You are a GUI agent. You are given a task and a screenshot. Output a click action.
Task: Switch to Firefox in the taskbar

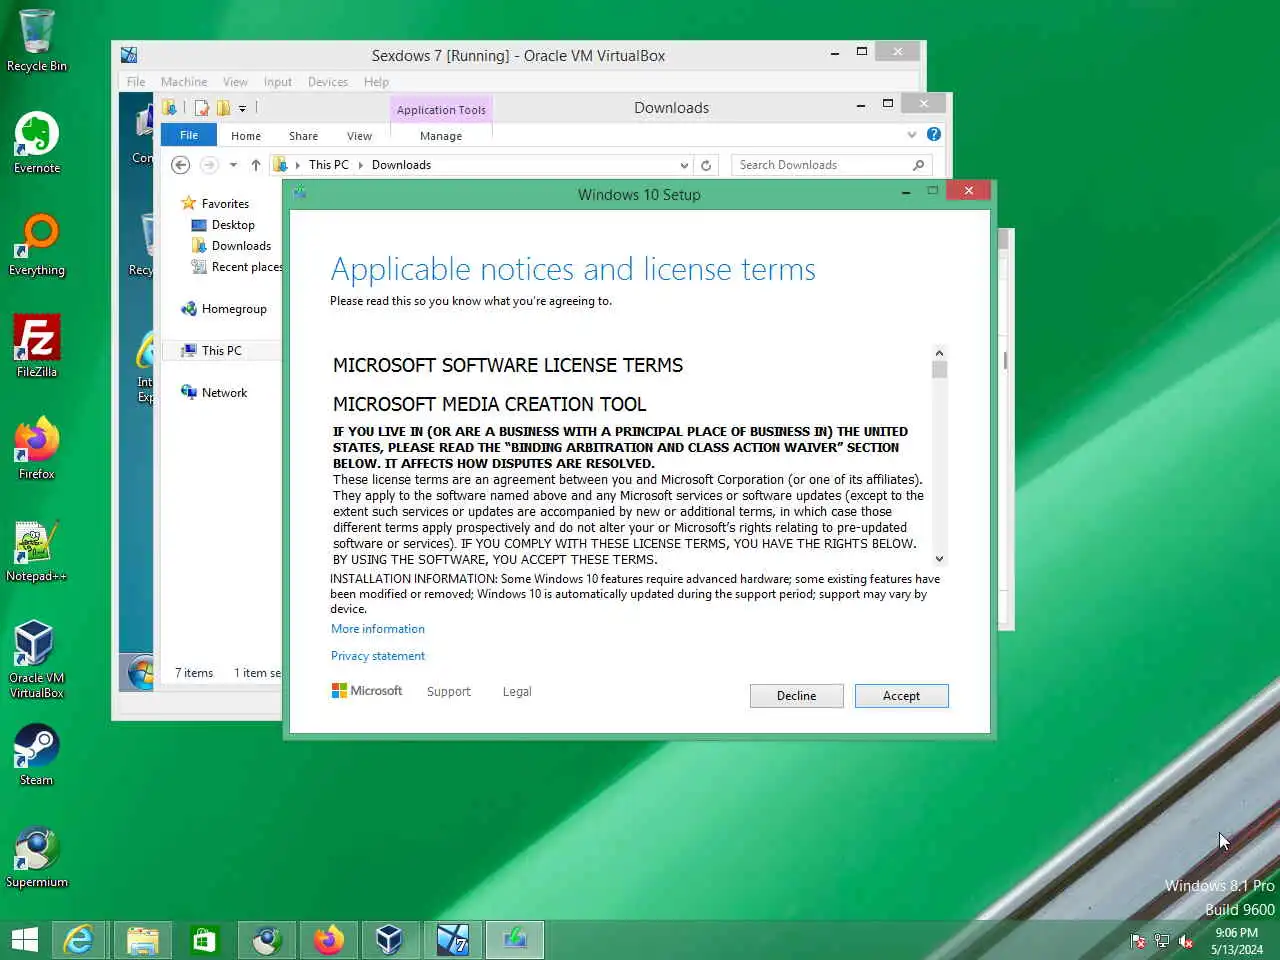pos(329,940)
